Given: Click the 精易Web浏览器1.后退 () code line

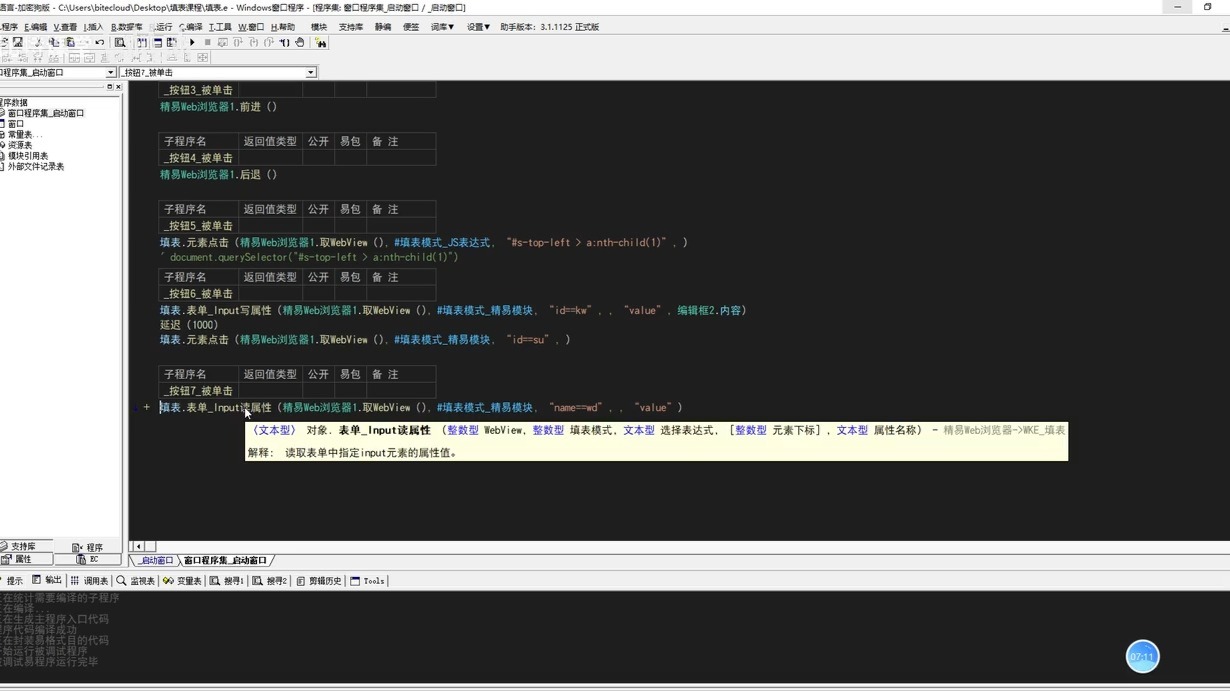Looking at the screenshot, I should 218,174.
